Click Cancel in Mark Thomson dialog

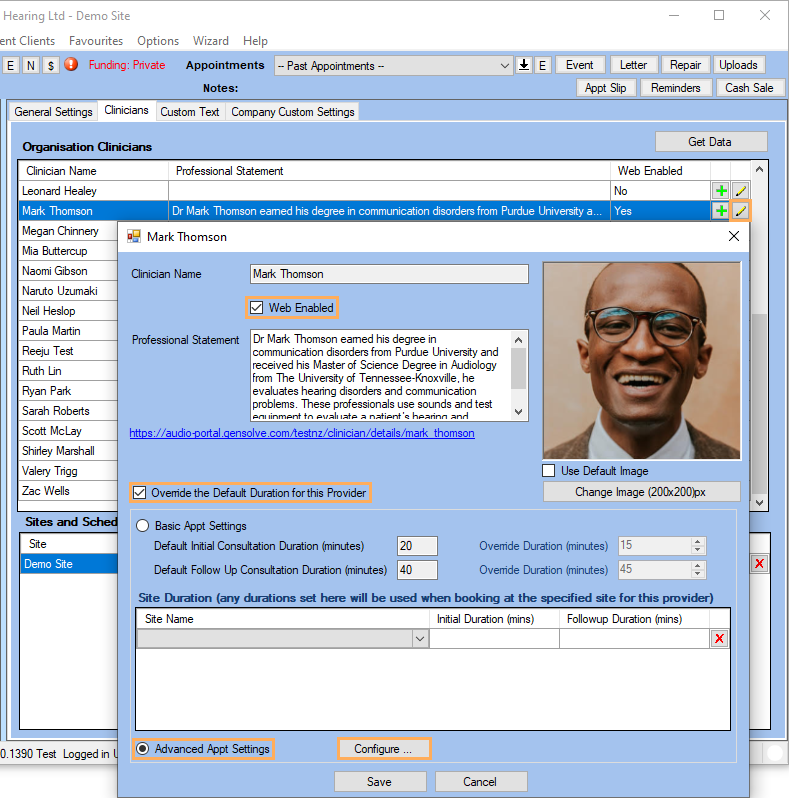click(x=480, y=782)
